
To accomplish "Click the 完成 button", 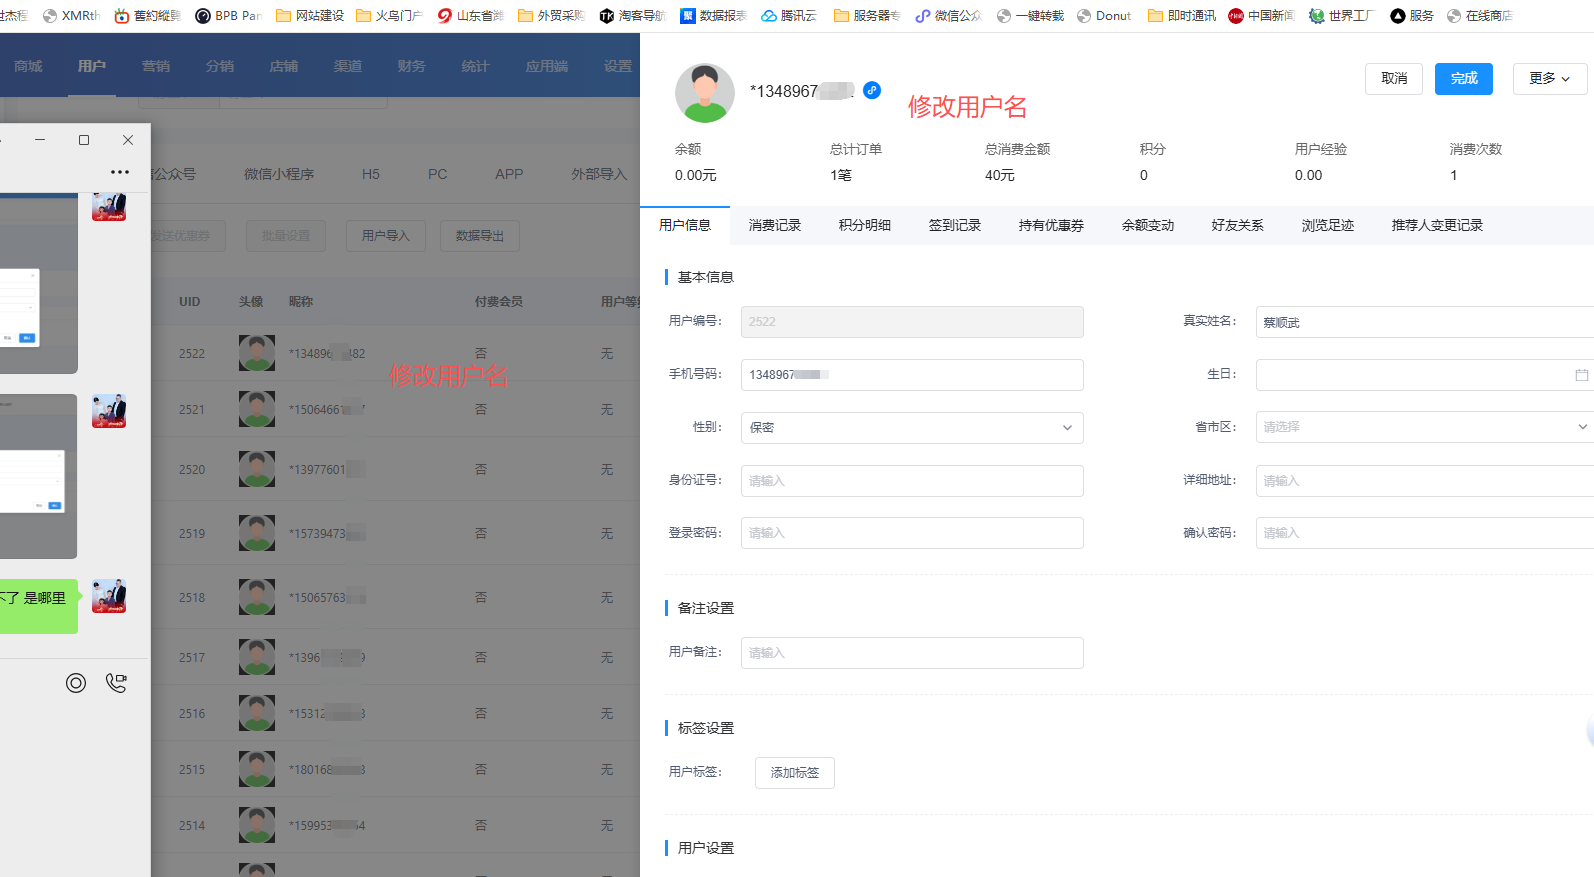I will (1463, 79).
